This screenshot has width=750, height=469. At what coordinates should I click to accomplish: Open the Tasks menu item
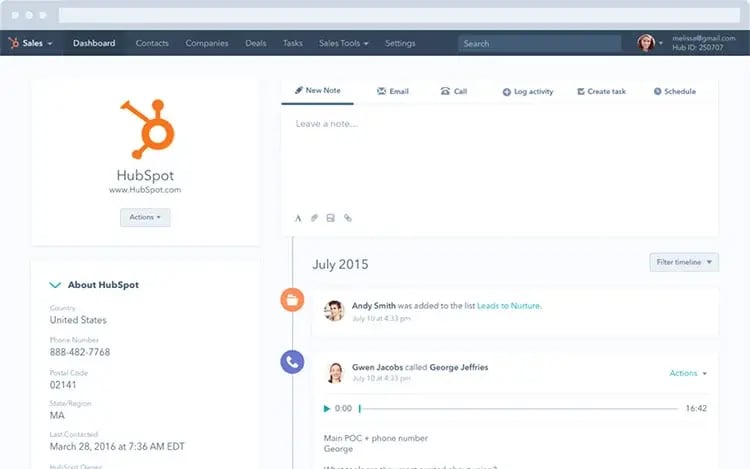(x=292, y=43)
